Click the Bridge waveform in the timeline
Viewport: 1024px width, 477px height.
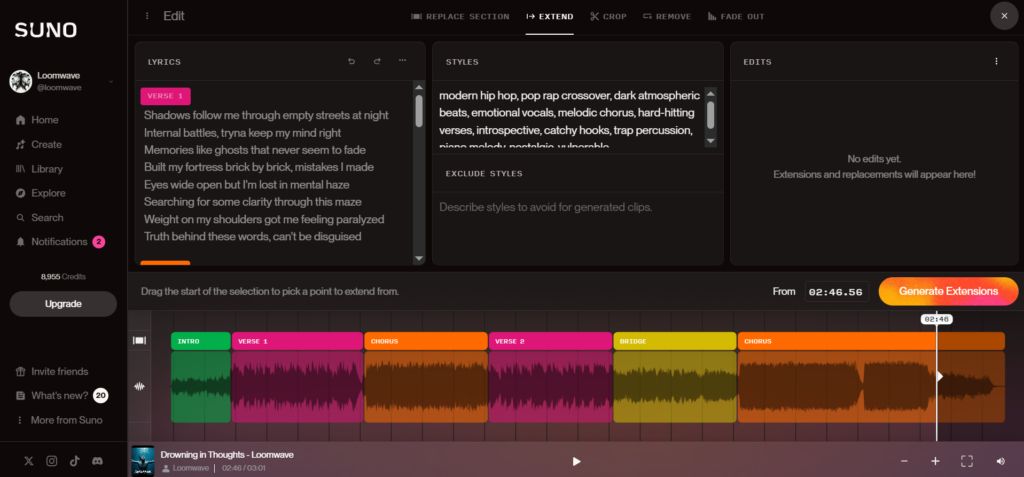pyautogui.click(x=675, y=387)
